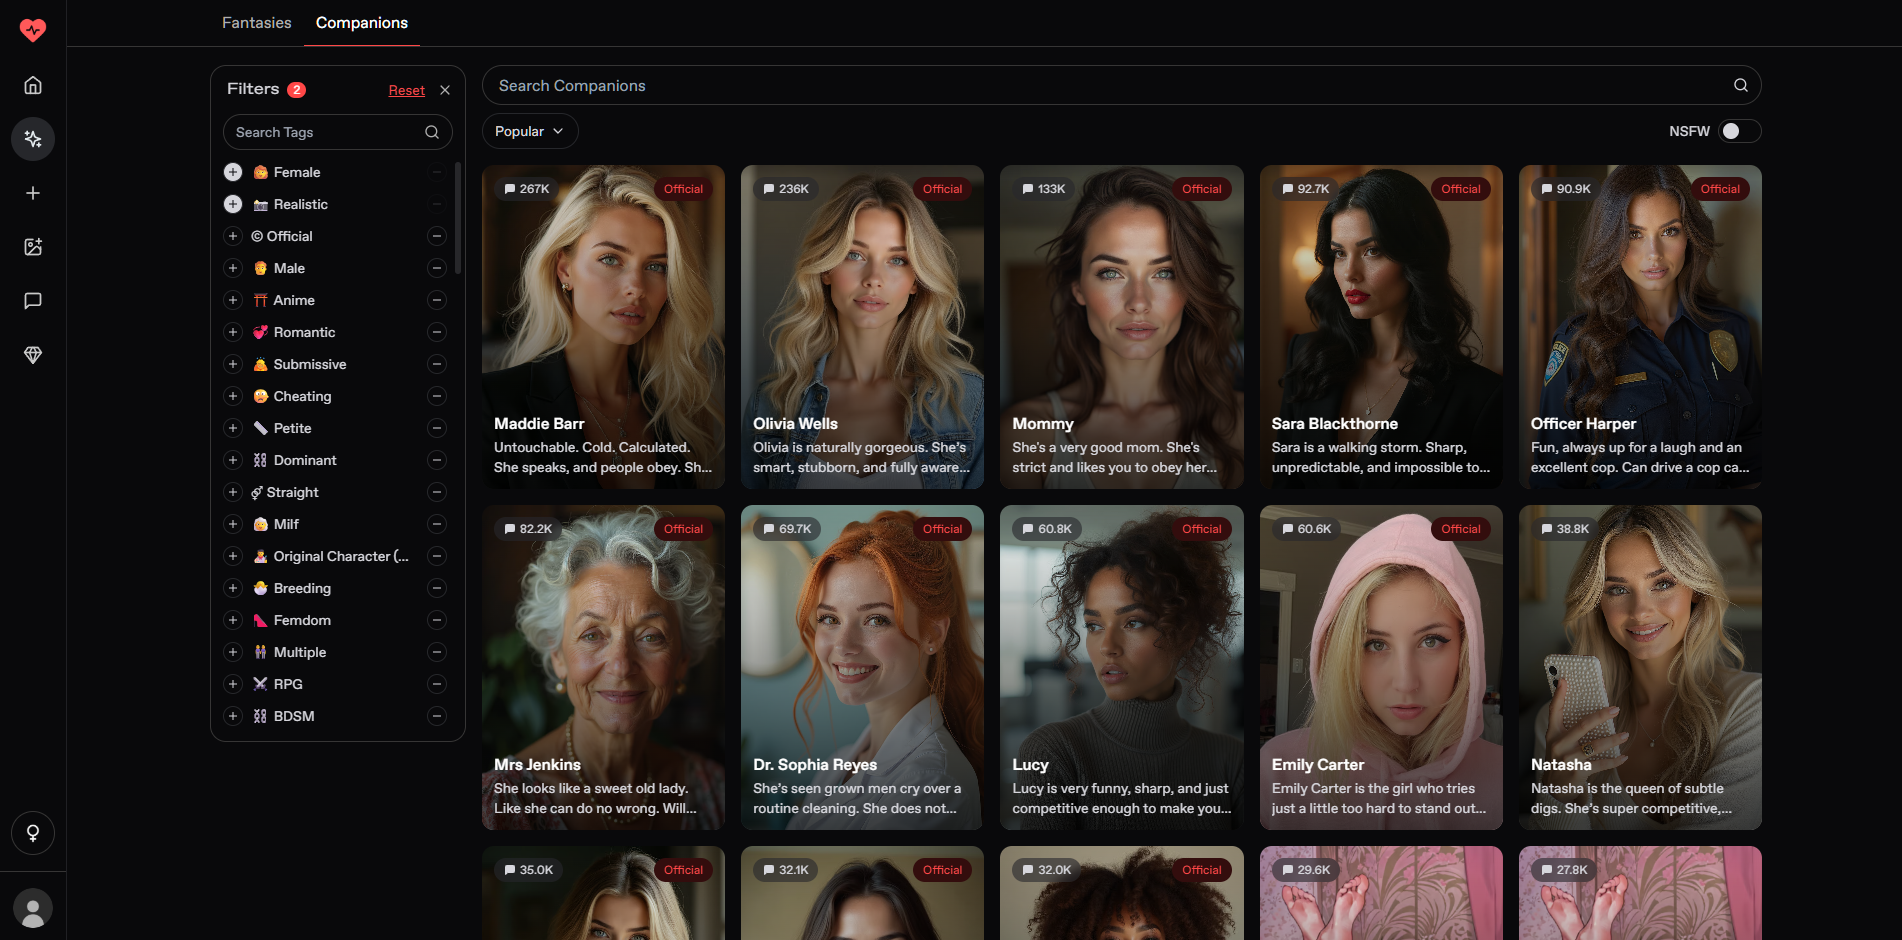Screen dimensions: 1902x940
Task: Switch to the Fantasies tab
Action: pos(257,22)
